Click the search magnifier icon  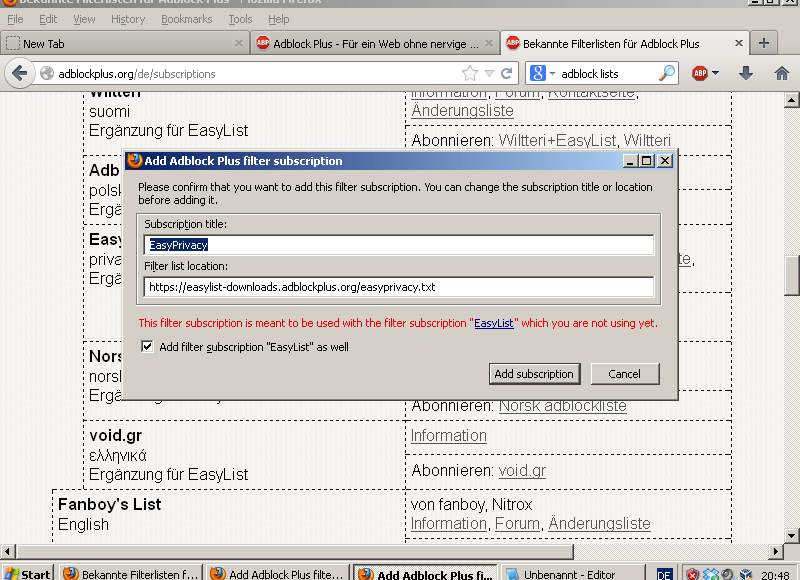click(667, 73)
